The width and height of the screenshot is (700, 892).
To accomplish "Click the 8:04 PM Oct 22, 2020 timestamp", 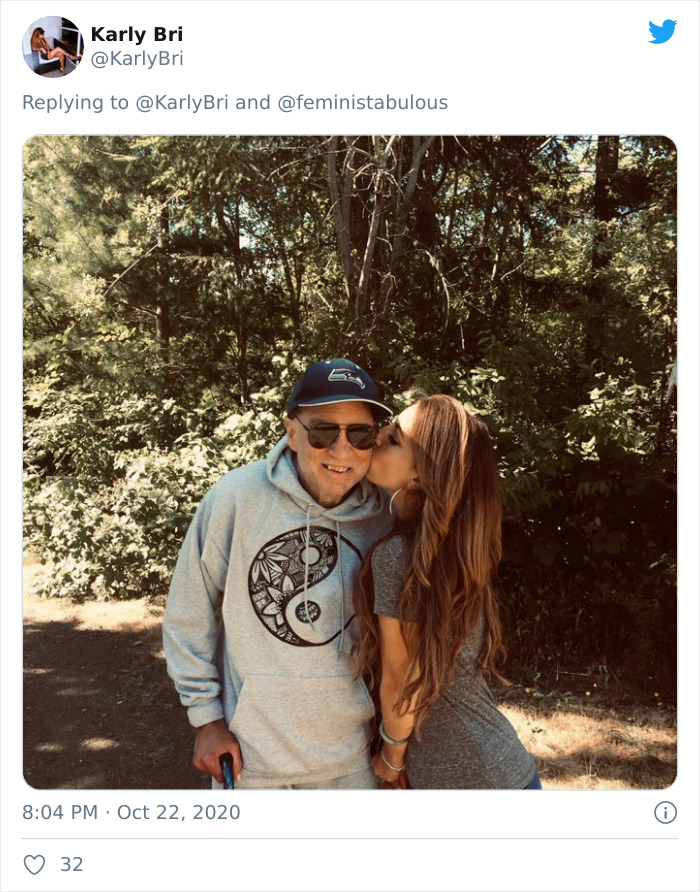I will [131, 811].
